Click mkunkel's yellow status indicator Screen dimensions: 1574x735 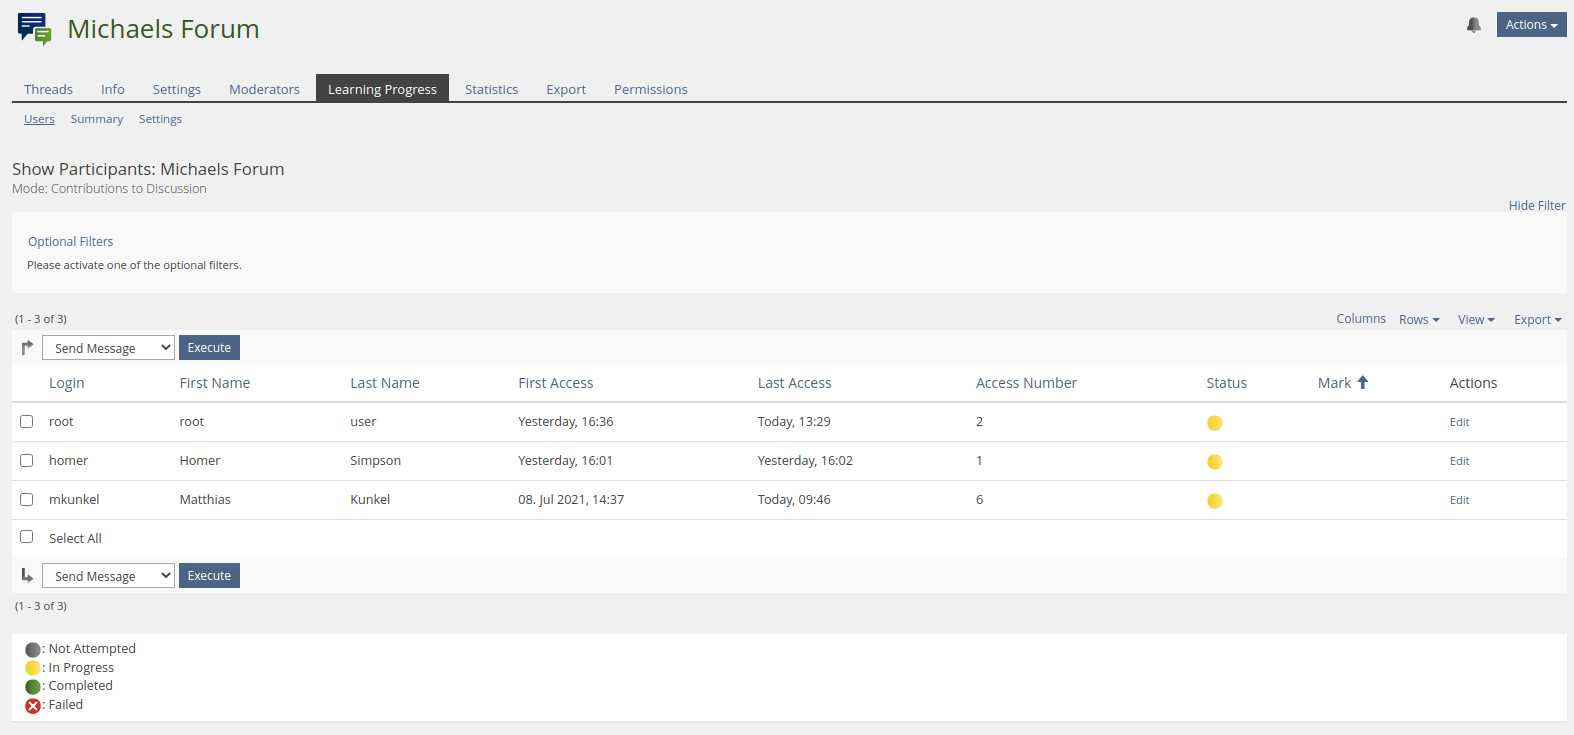coord(1214,501)
